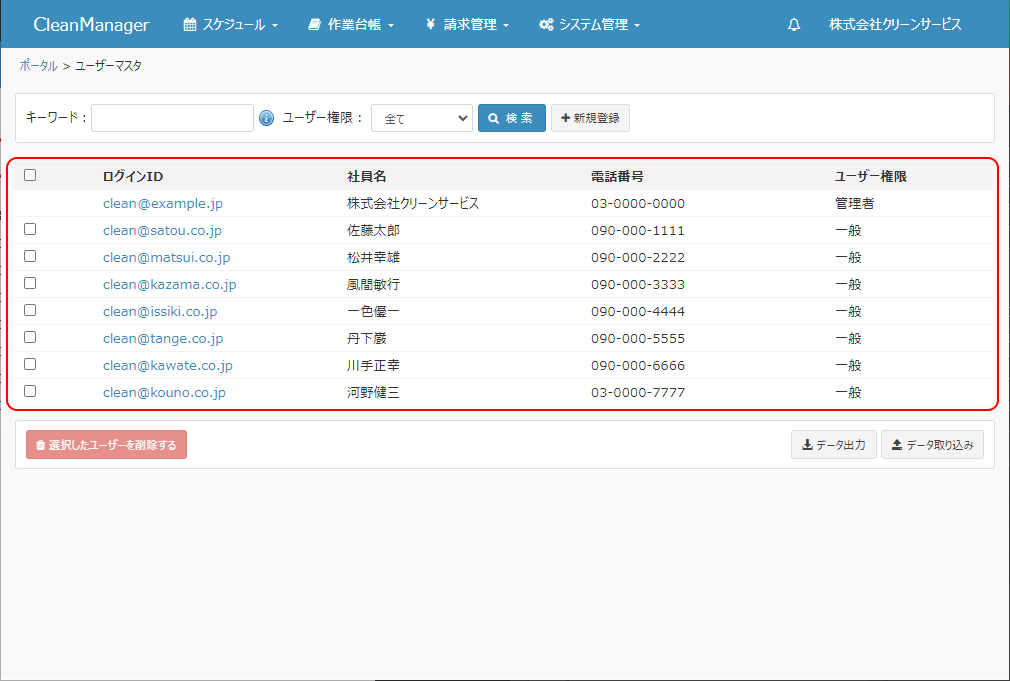
Task: Go to ポータル via breadcrumb link
Action: click(x=38, y=65)
